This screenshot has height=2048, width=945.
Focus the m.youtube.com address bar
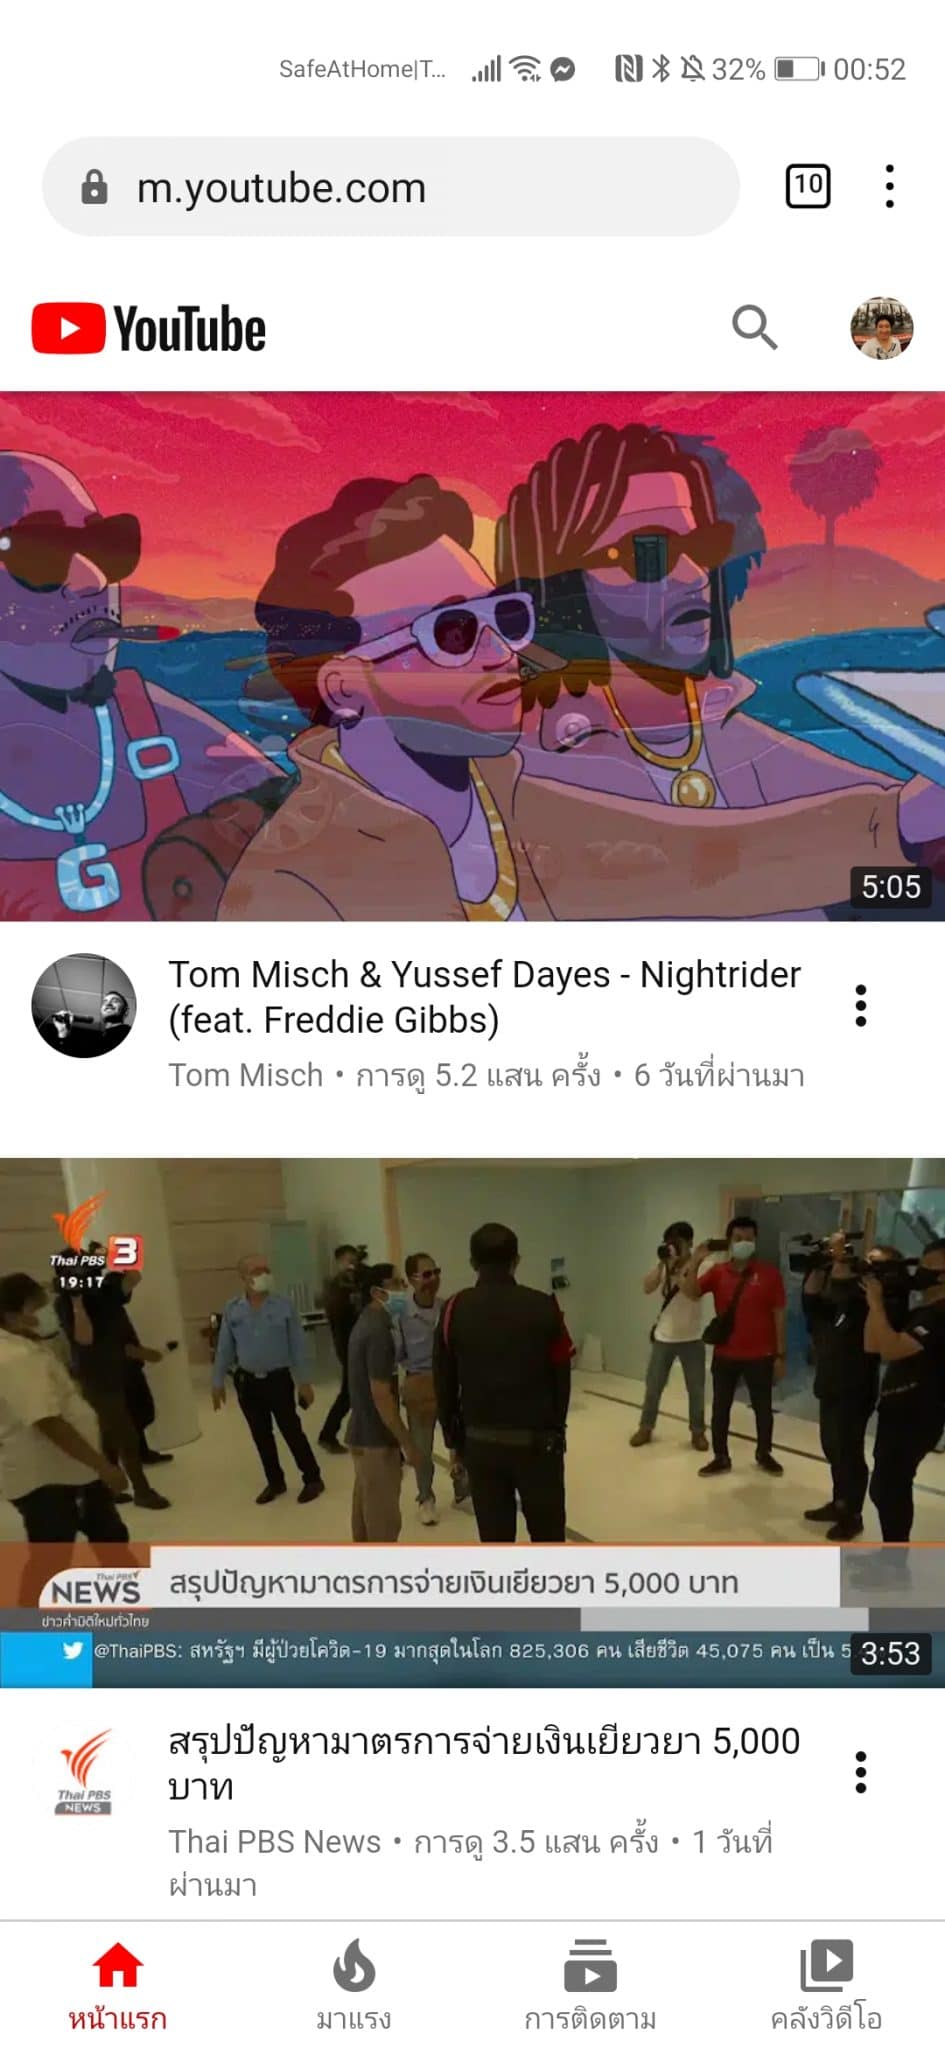click(x=390, y=187)
